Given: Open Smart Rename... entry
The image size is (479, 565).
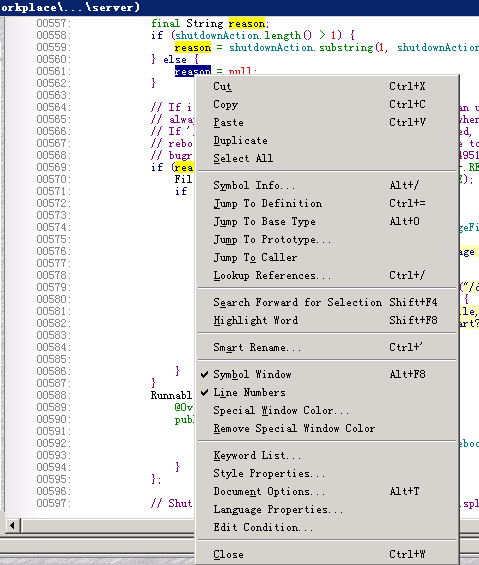Looking at the screenshot, I should tap(327, 348).
